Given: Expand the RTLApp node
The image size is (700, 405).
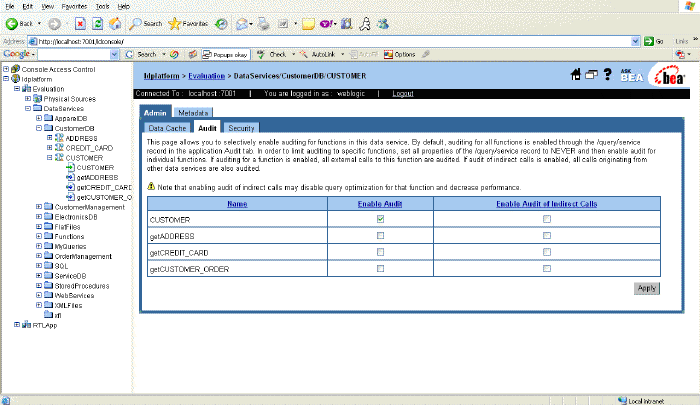Looking at the screenshot, I should tap(17, 325).
